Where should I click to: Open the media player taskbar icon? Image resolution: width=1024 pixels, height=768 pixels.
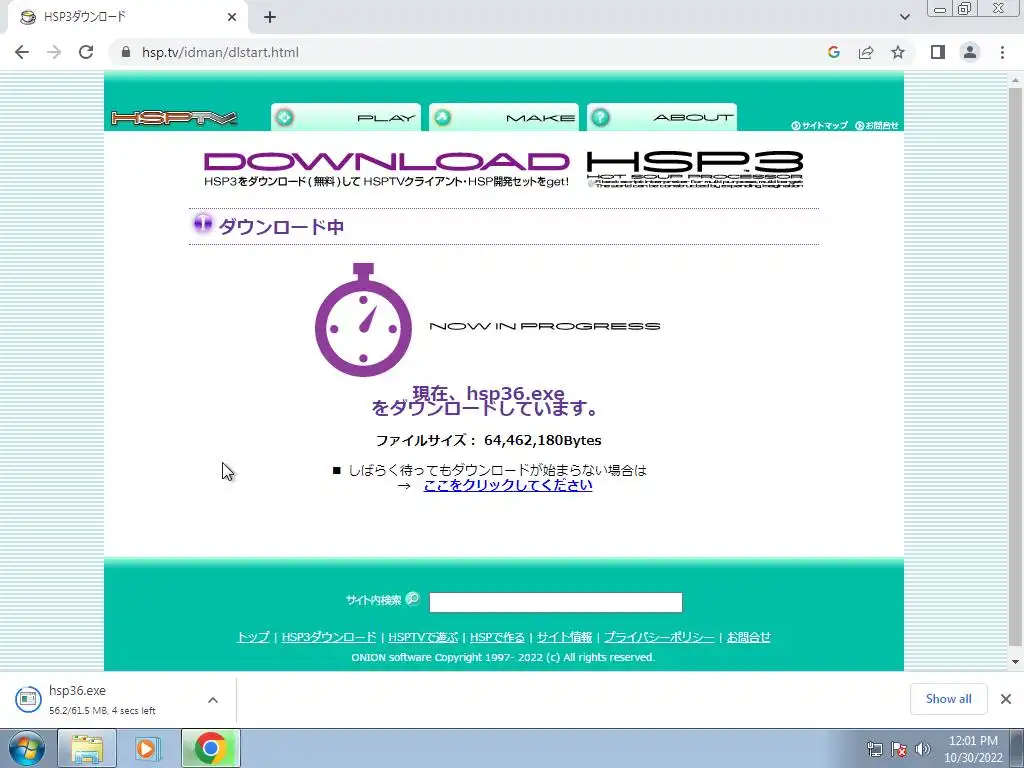147,748
